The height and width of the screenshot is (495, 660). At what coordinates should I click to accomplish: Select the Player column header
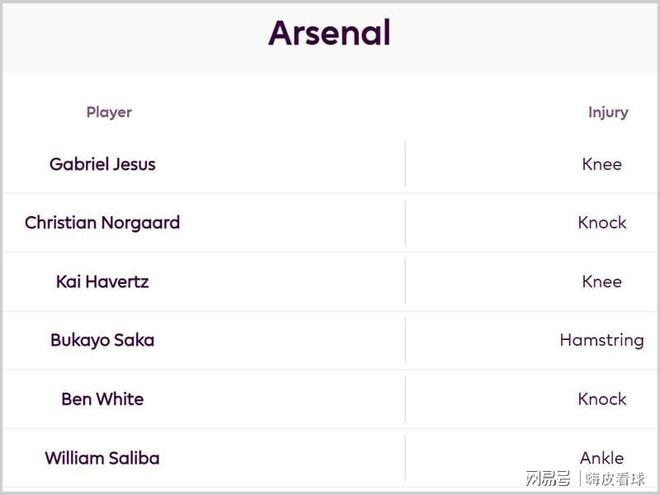click(x=109, y=112)
